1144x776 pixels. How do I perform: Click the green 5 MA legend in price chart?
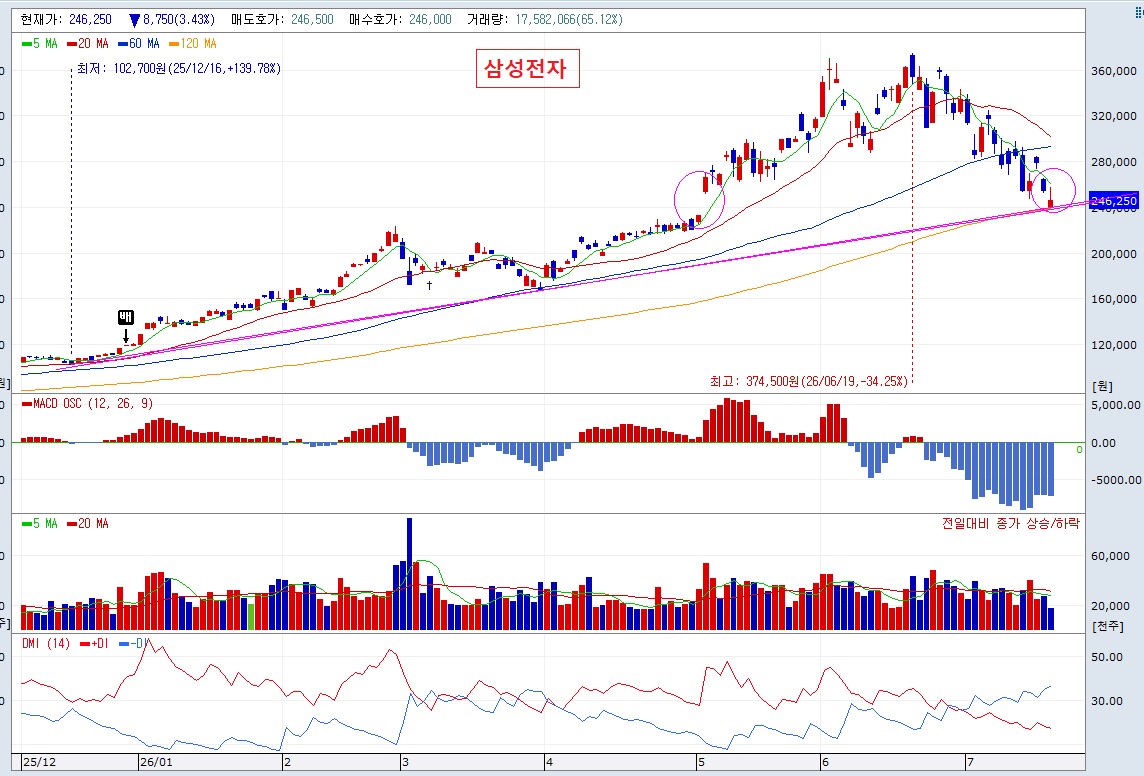pos(39,44)
